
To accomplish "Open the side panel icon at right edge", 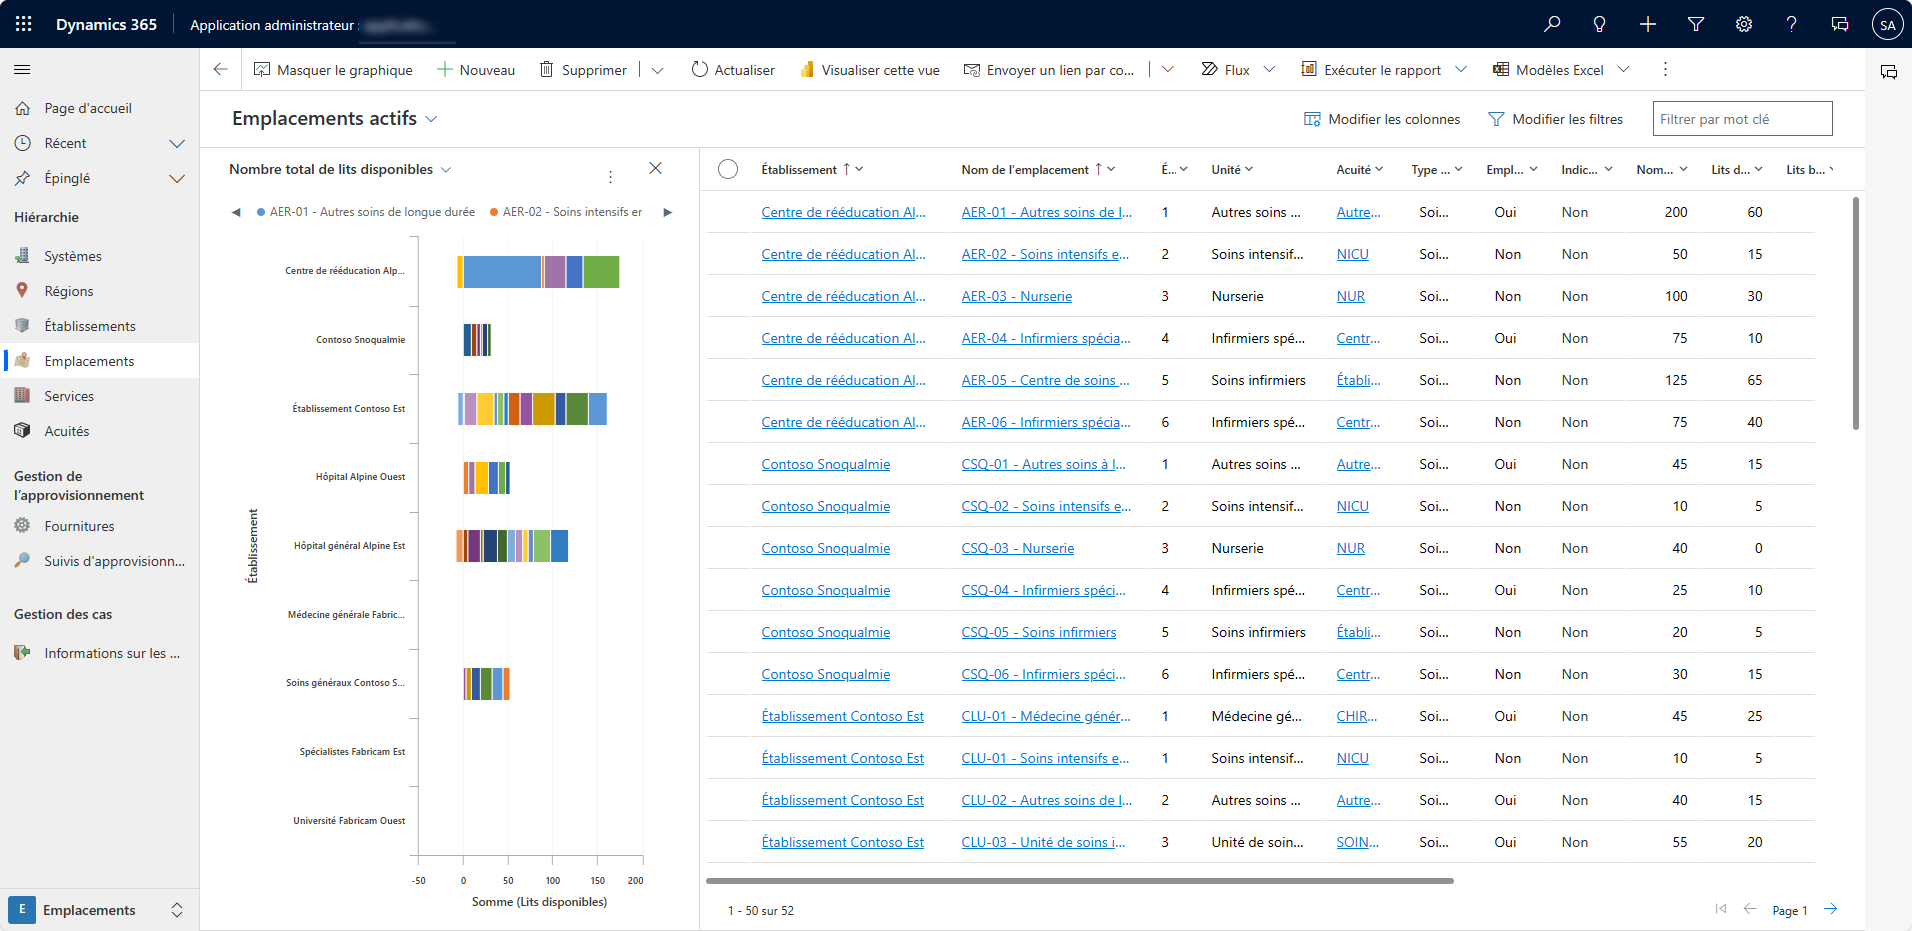I will tap(1889, 72).
